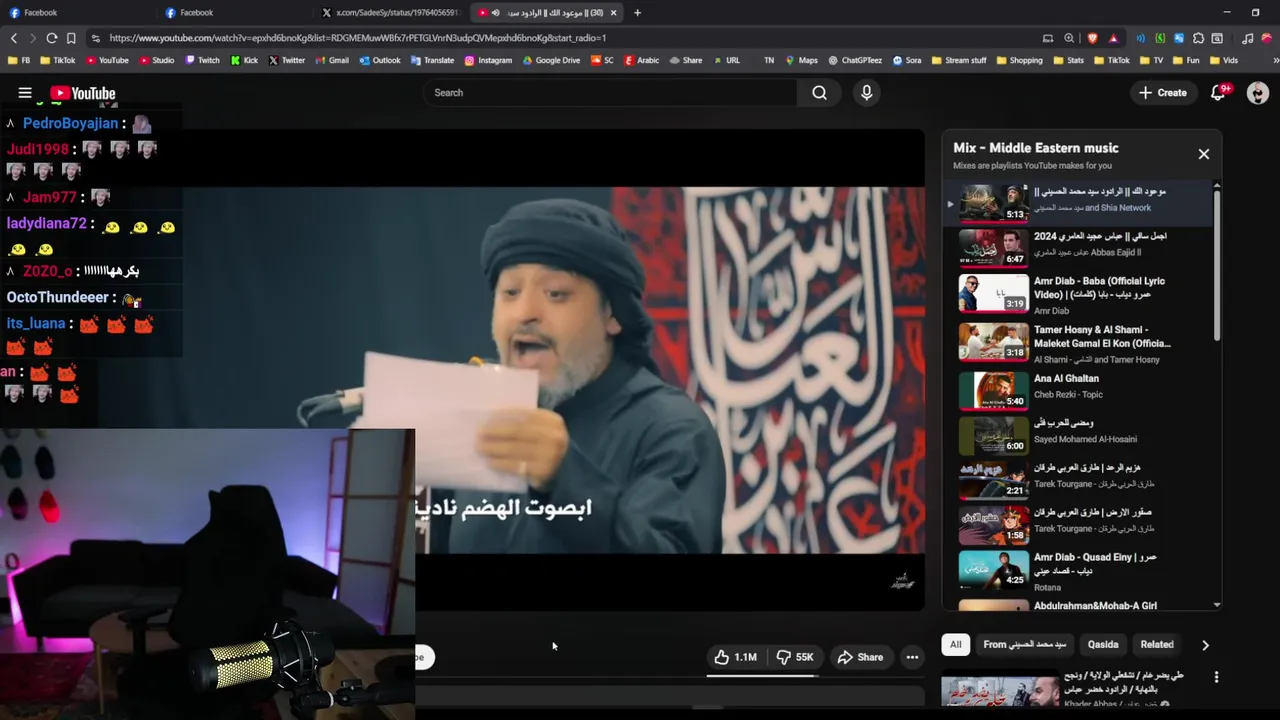Viewport: 1280px width, 720px height.
Task: Click the playlist scroll-down arrow
Action: coord(1217,605)
